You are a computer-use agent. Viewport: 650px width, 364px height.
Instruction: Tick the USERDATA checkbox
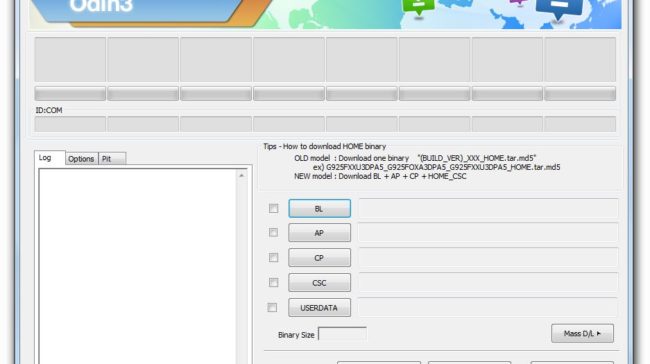point(272,307)
